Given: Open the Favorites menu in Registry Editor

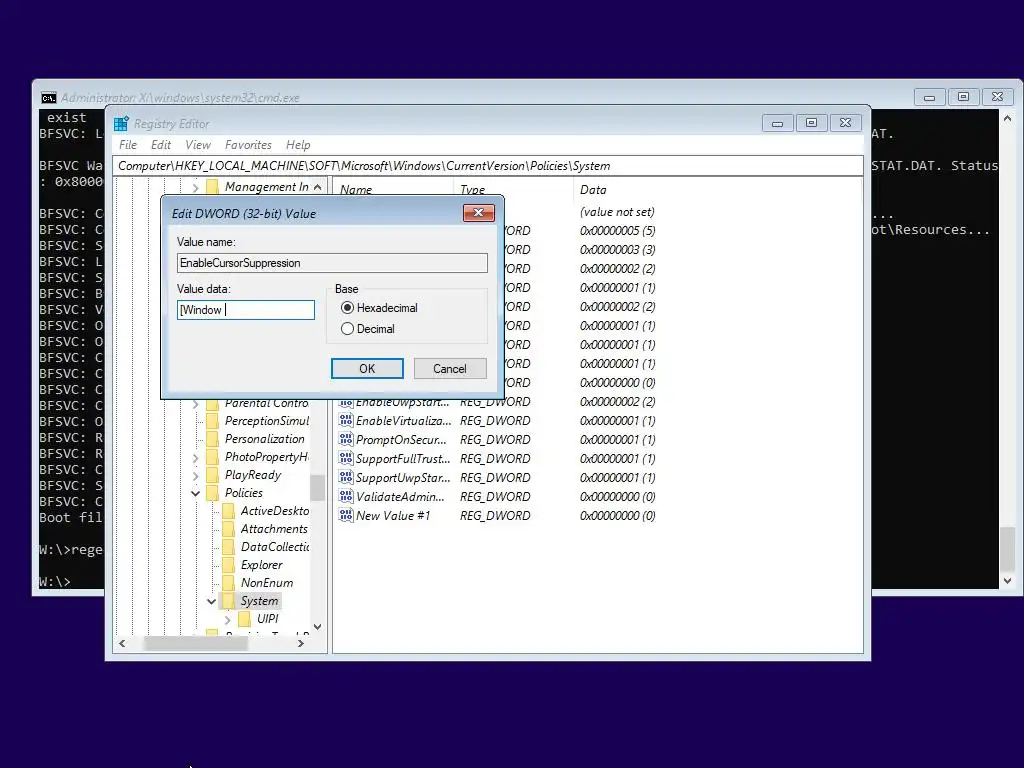Looking at the screenshot, I should click(x=248, y=145).
